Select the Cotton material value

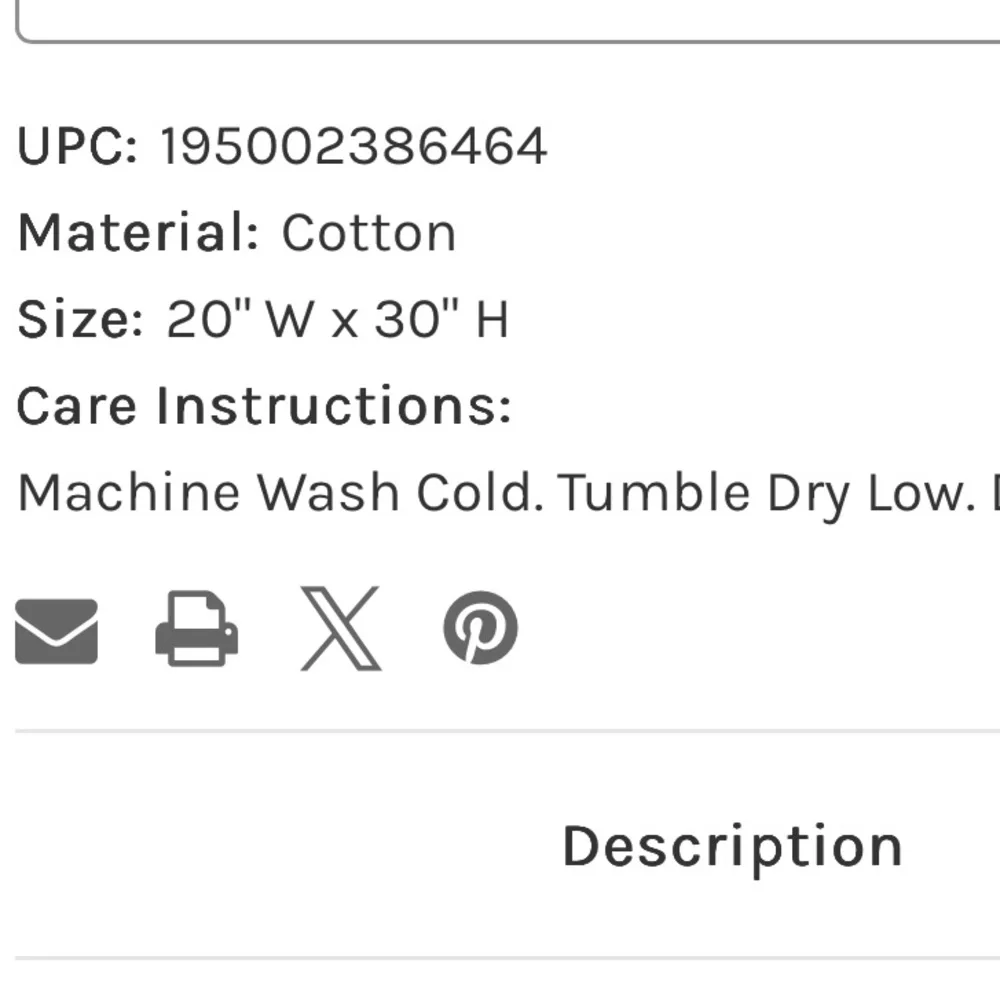point(369,233)
